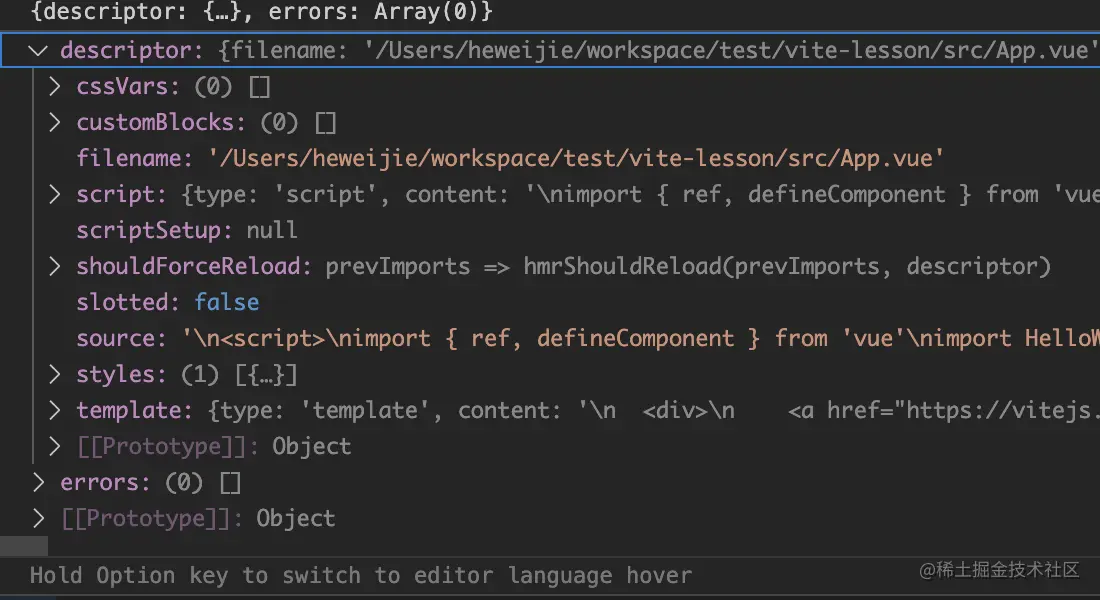
Task: Click the Hold Option key hint text
Action: [x=361, y=575]
